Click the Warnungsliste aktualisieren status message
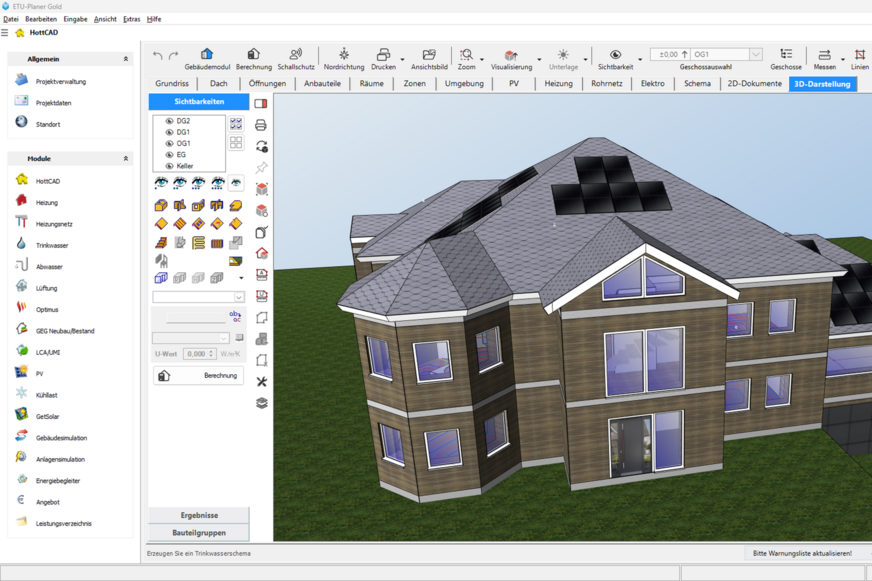The width and height of the screenshot is (872, 581). [800, 552]
